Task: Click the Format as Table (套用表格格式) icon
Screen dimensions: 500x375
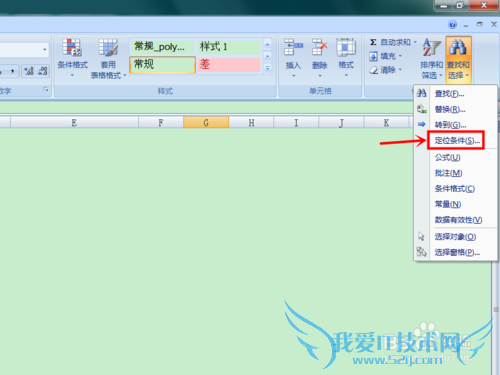Action: tap(108, 48)
